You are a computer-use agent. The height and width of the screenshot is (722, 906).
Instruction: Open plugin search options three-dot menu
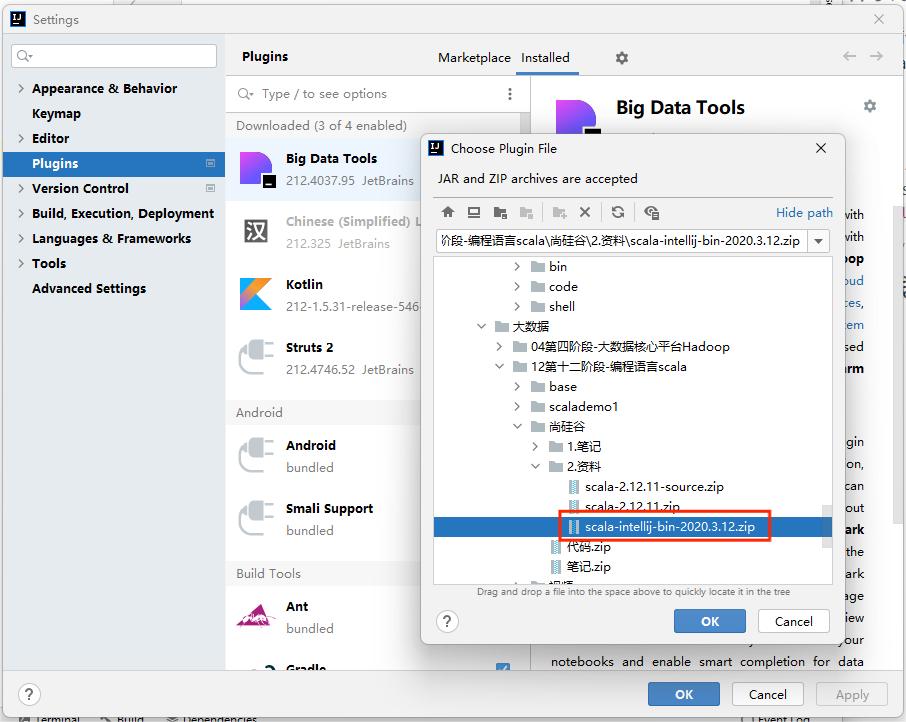[x=510, y=94]
